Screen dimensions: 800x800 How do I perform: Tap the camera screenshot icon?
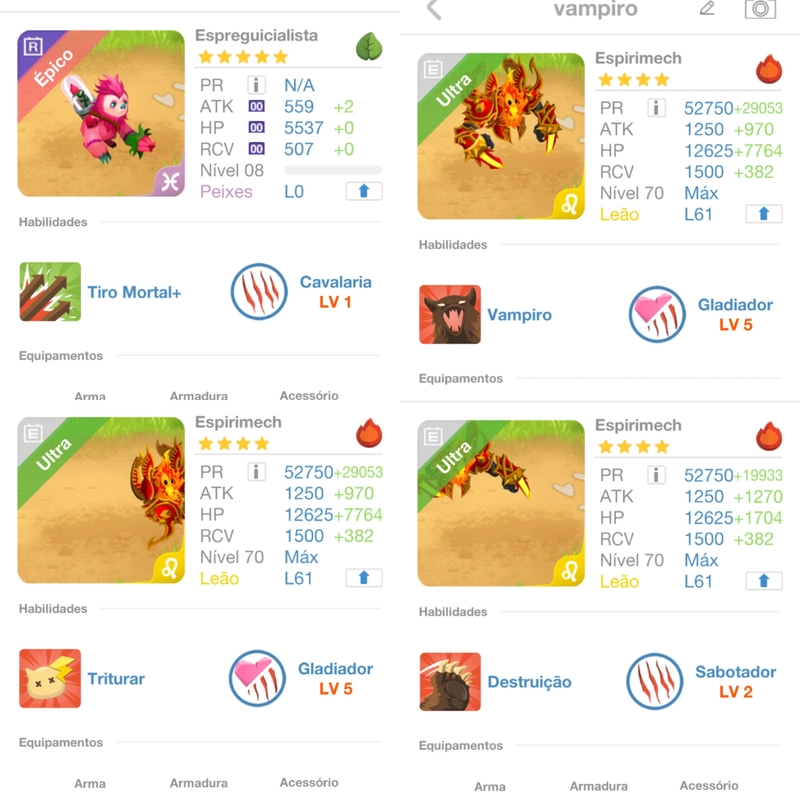[x=760, y=9]
